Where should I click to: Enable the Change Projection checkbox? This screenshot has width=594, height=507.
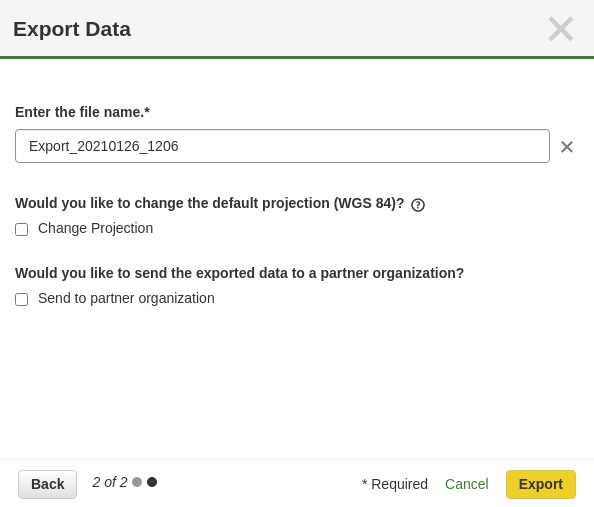tap(22, 229)
